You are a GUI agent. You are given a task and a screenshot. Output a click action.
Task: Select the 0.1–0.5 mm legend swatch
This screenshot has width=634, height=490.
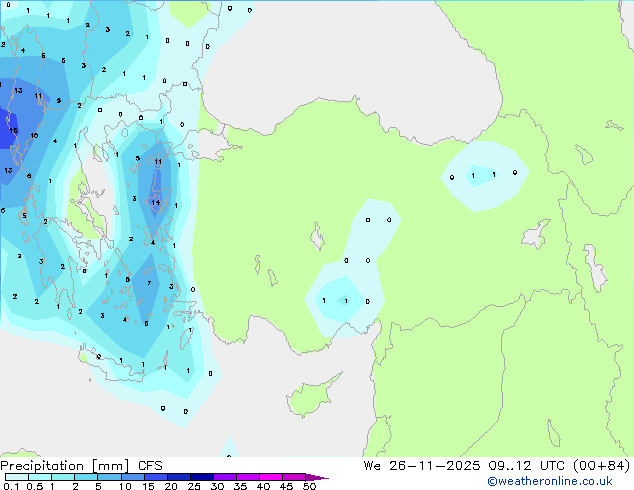point(17,477)
